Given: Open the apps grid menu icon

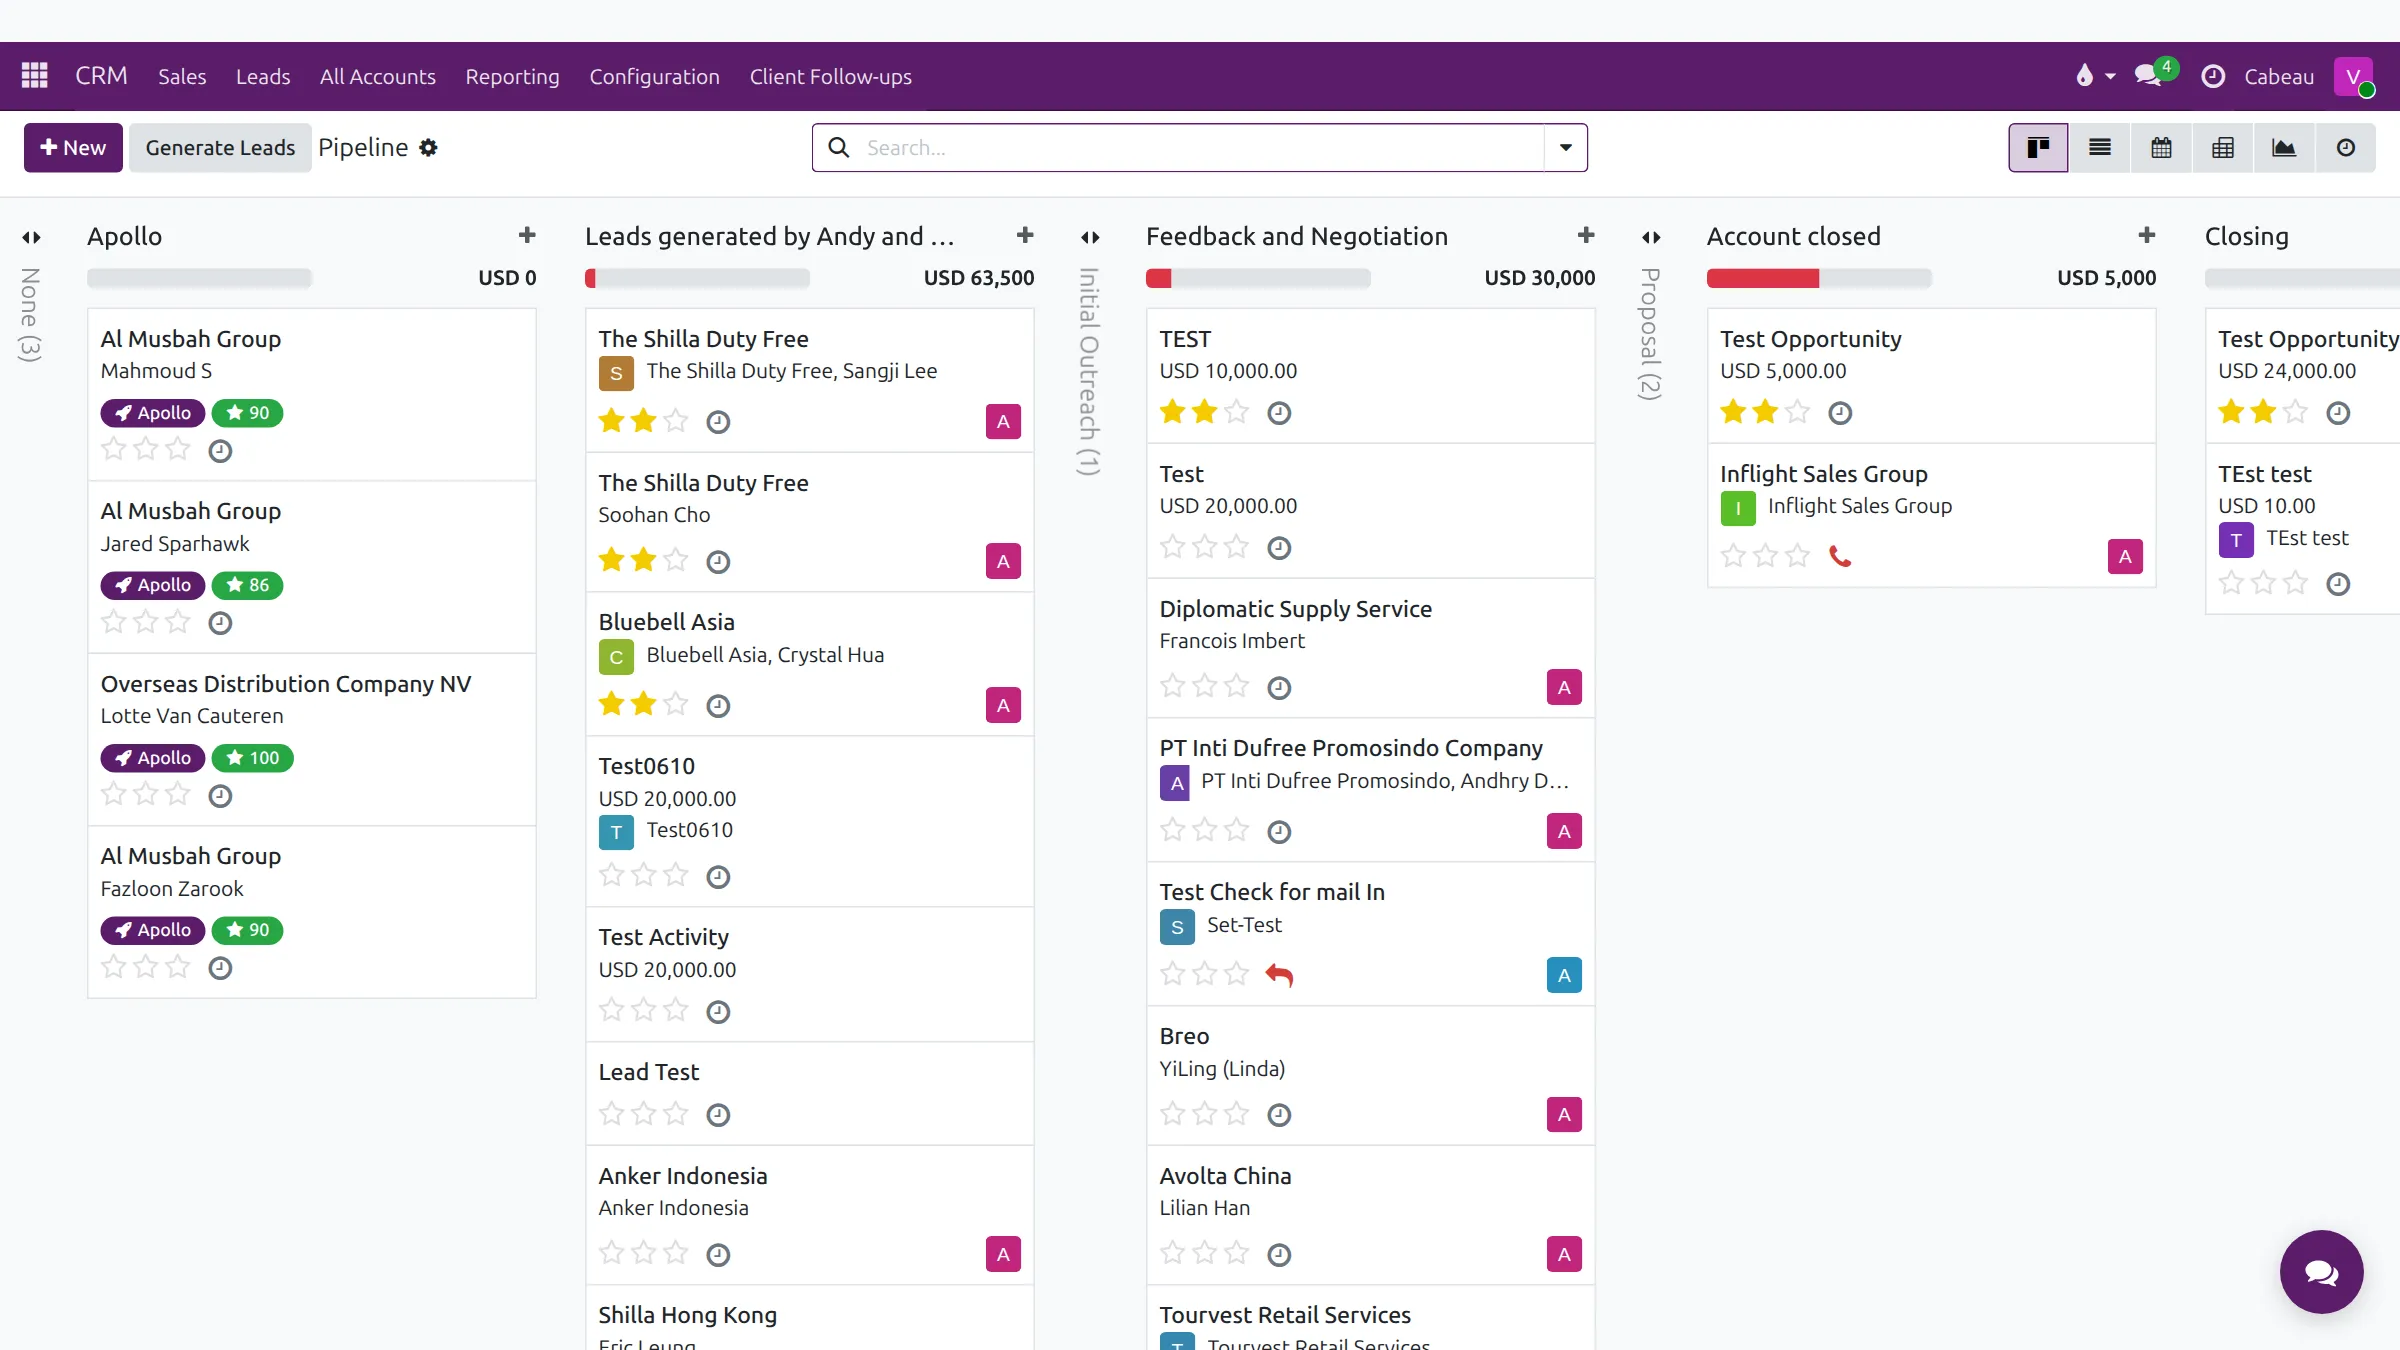Looking at the screenshot, I should coord(35,76).
